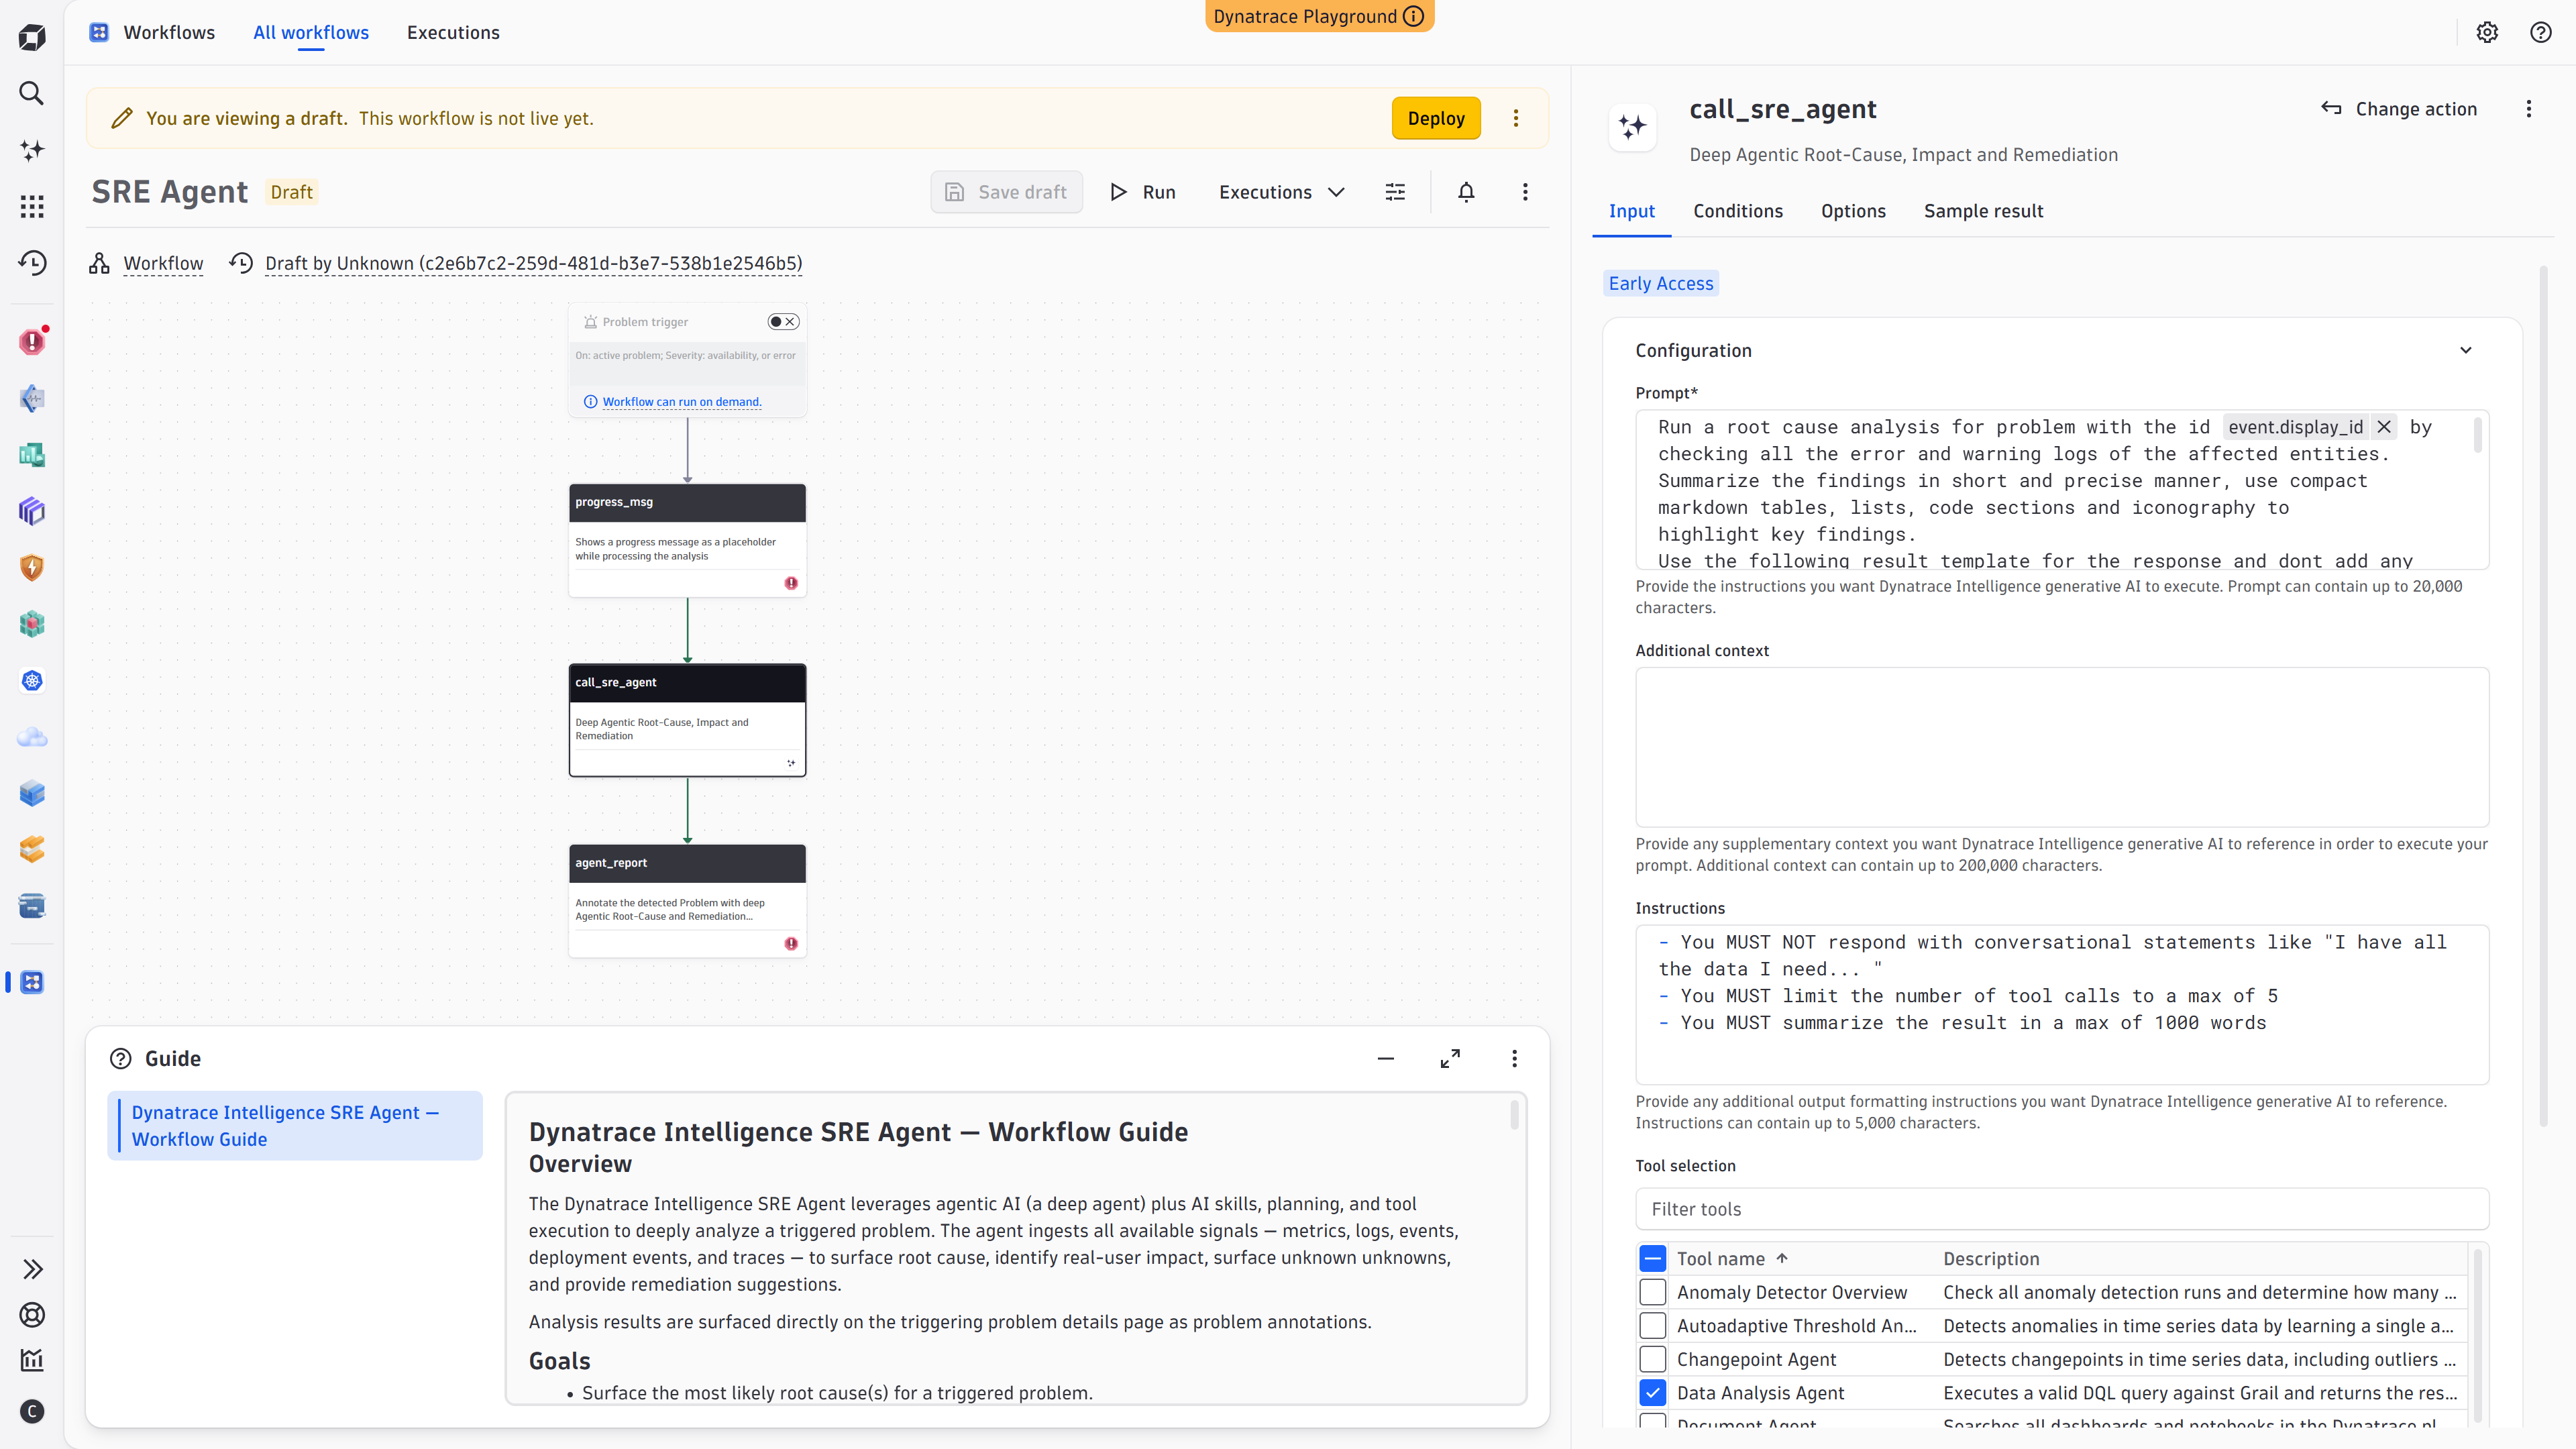Open the Draft by Unknown version link
Image resolution: width=2576 pixels, height=1449 pixels.
pos(533,263)
